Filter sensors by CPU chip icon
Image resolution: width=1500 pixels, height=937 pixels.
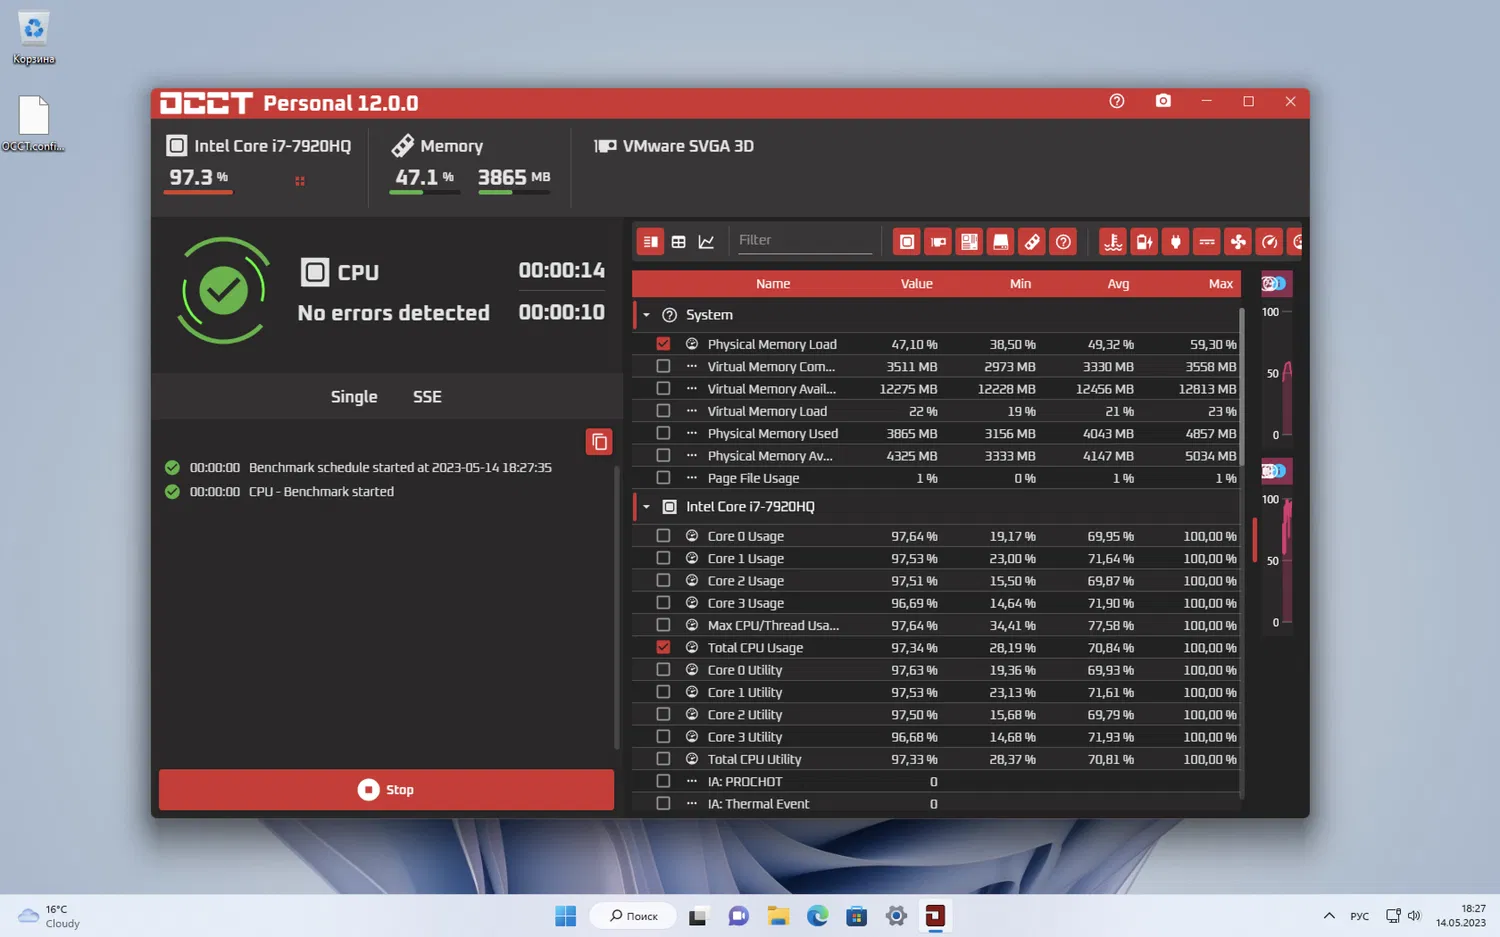pos(906,241)
